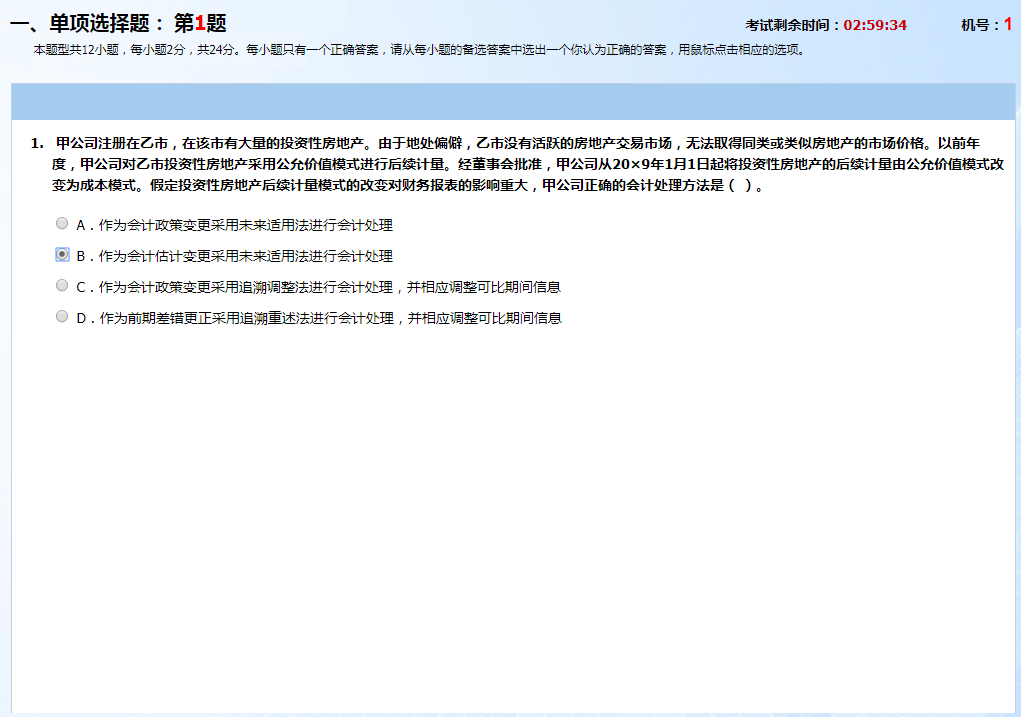Select option A as your answer

60,225
